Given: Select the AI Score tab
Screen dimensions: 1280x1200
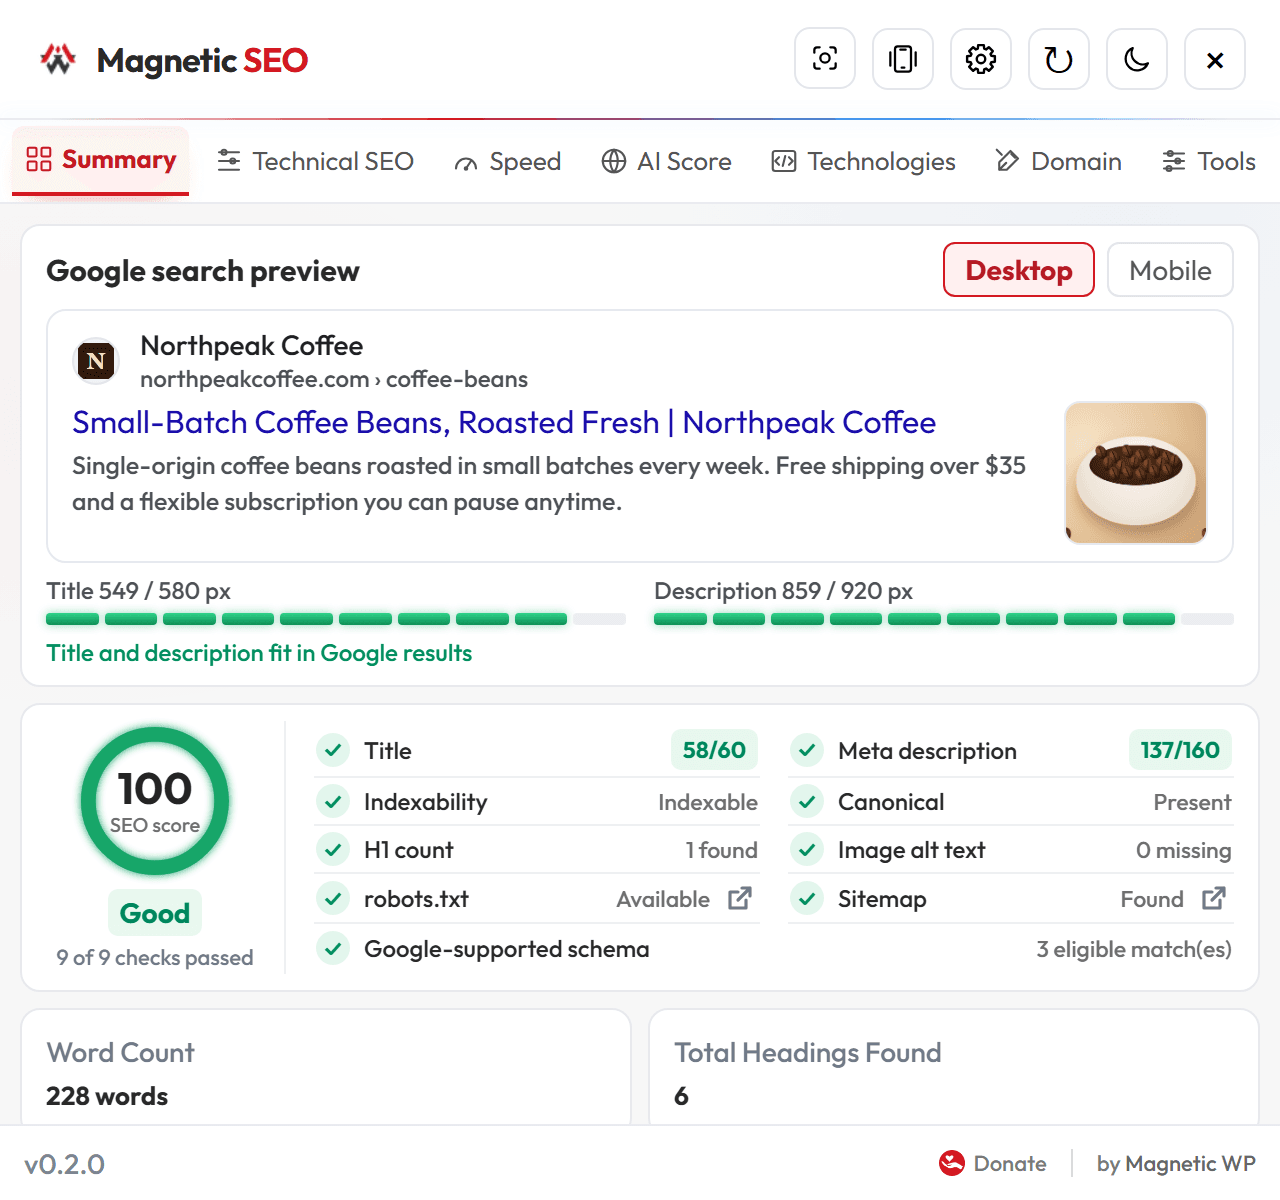Looking at the screenshot, I should click(x=667, y=161).
